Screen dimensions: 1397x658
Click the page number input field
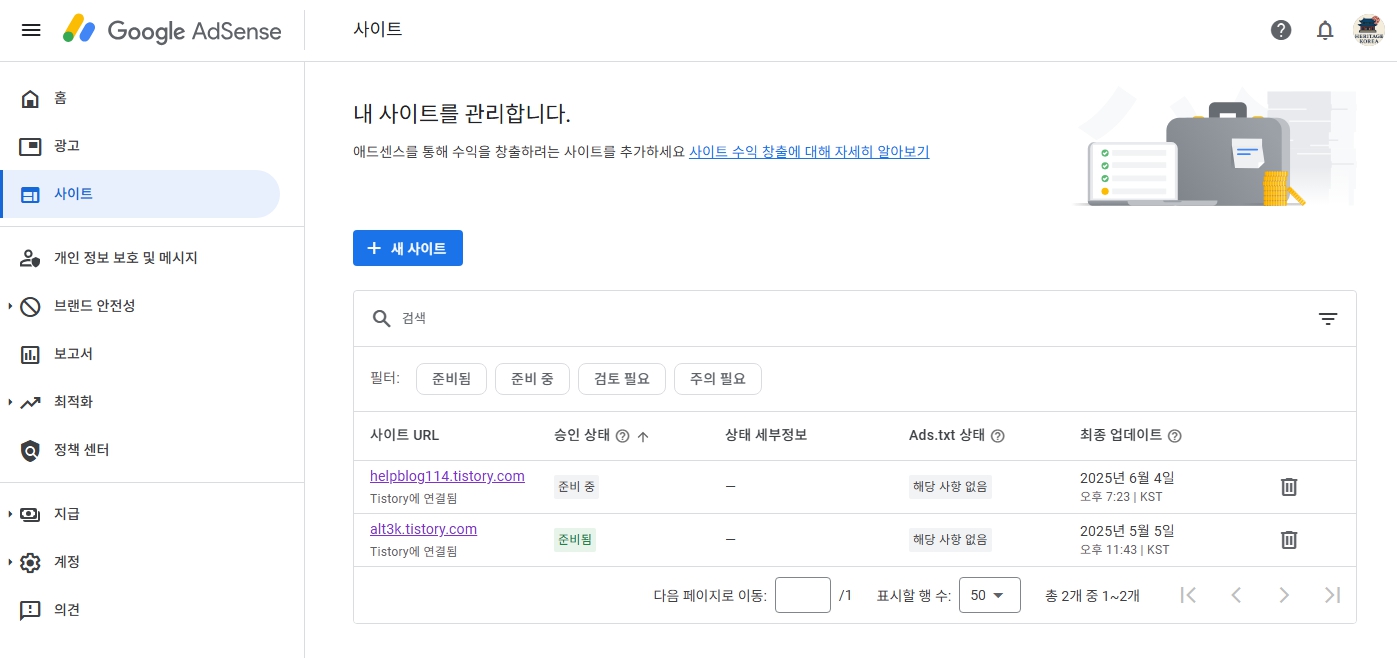[803, 594]
